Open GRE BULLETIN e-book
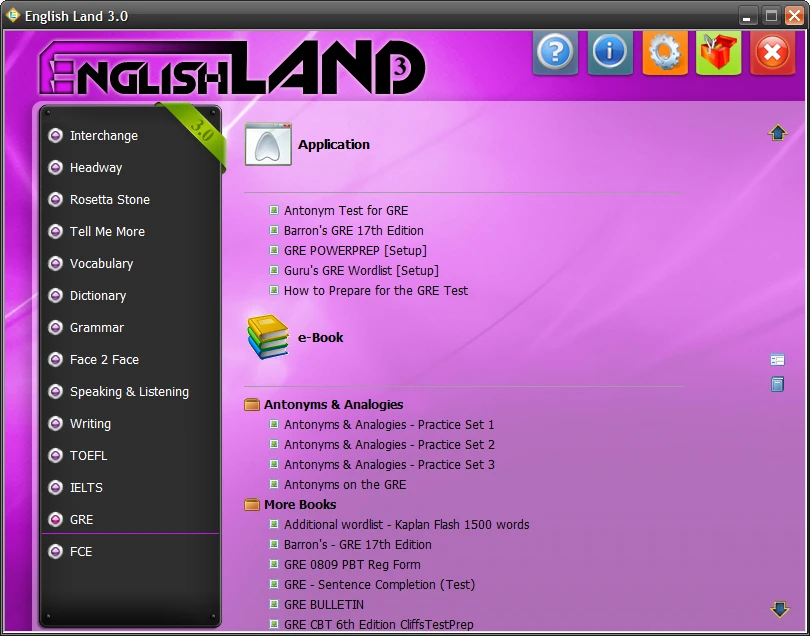The width and height of the screenshot is (810, 636). pyautogui.click(x=323, y=605)
